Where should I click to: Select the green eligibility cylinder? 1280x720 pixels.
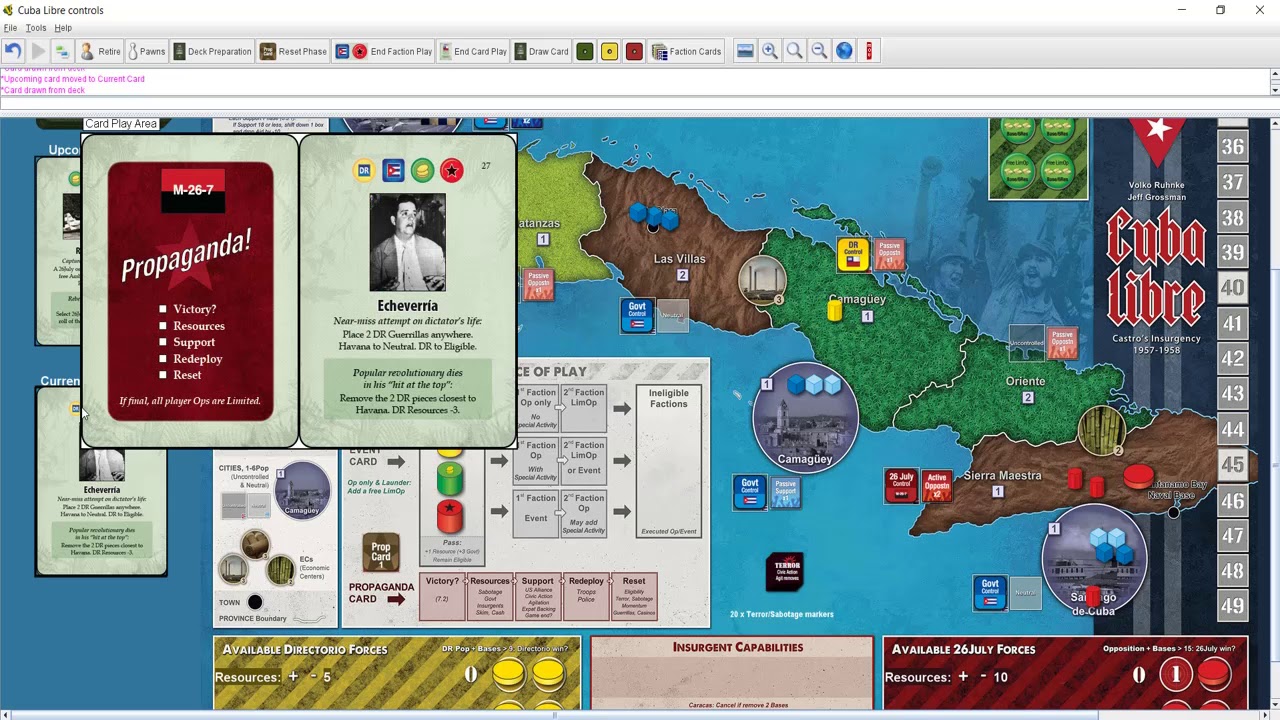tap(450, 480)
